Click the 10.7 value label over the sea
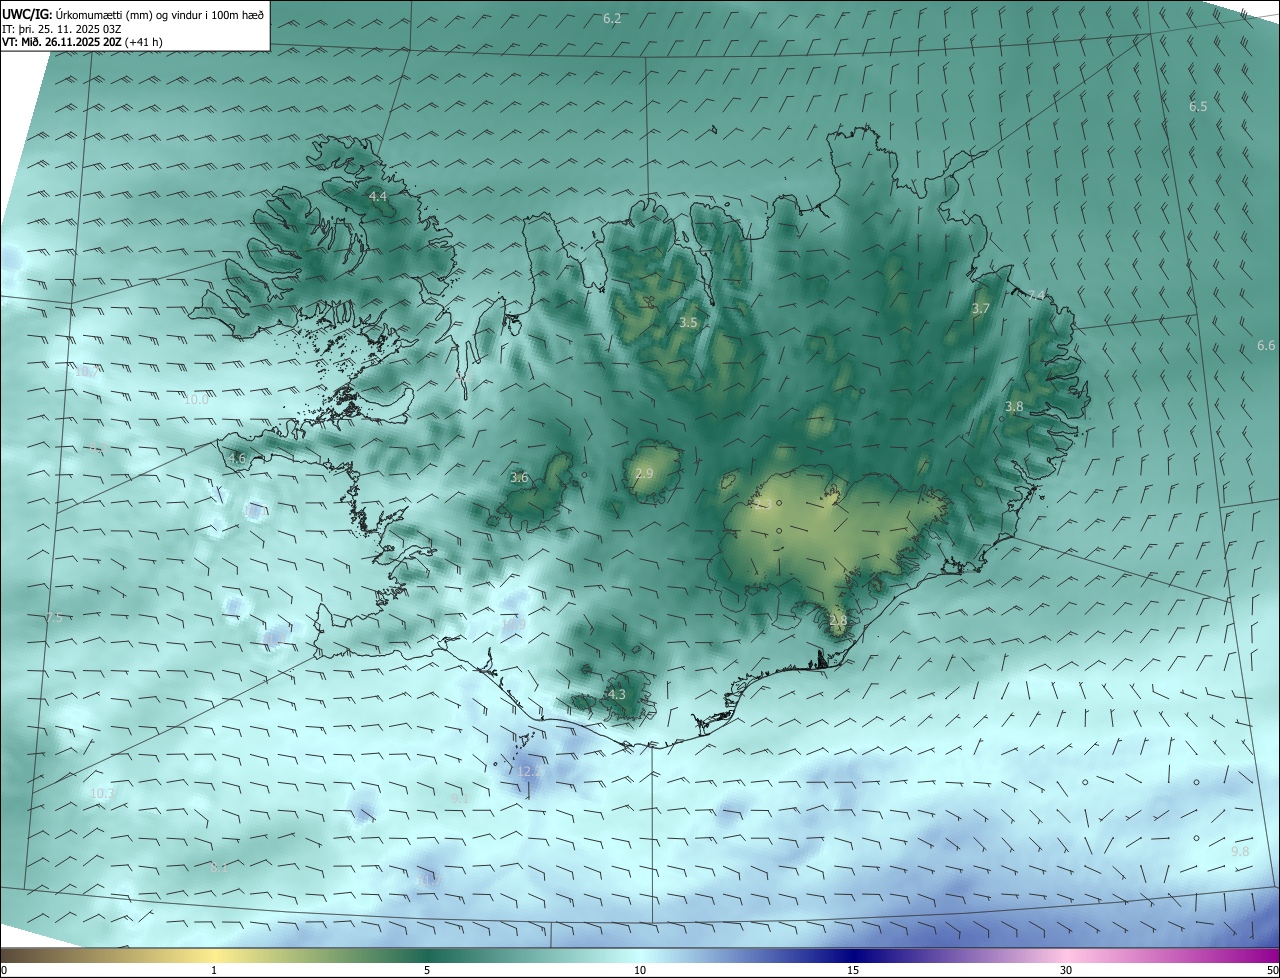Viewport: 1280px width, 978px height. point(87,372)
